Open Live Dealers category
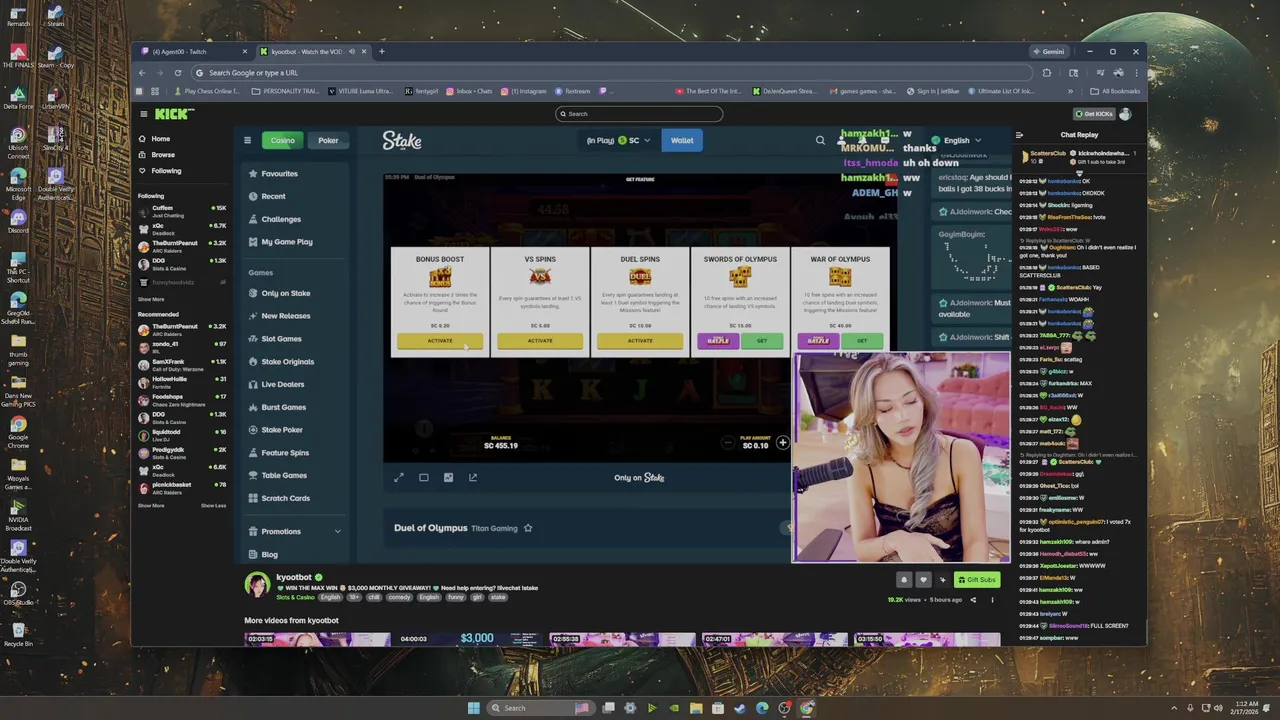 [276, 384]
